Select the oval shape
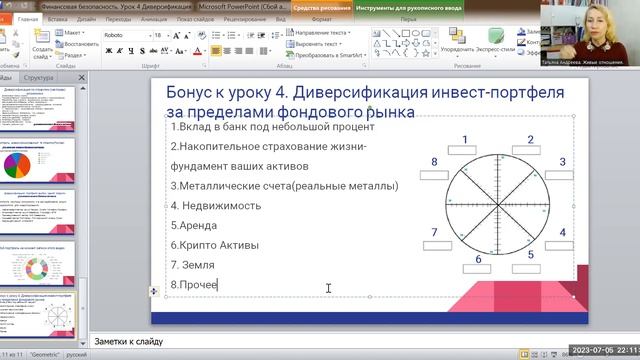This screenshot has width=640, height=360. pyautogui.click(x=416, y=33)
